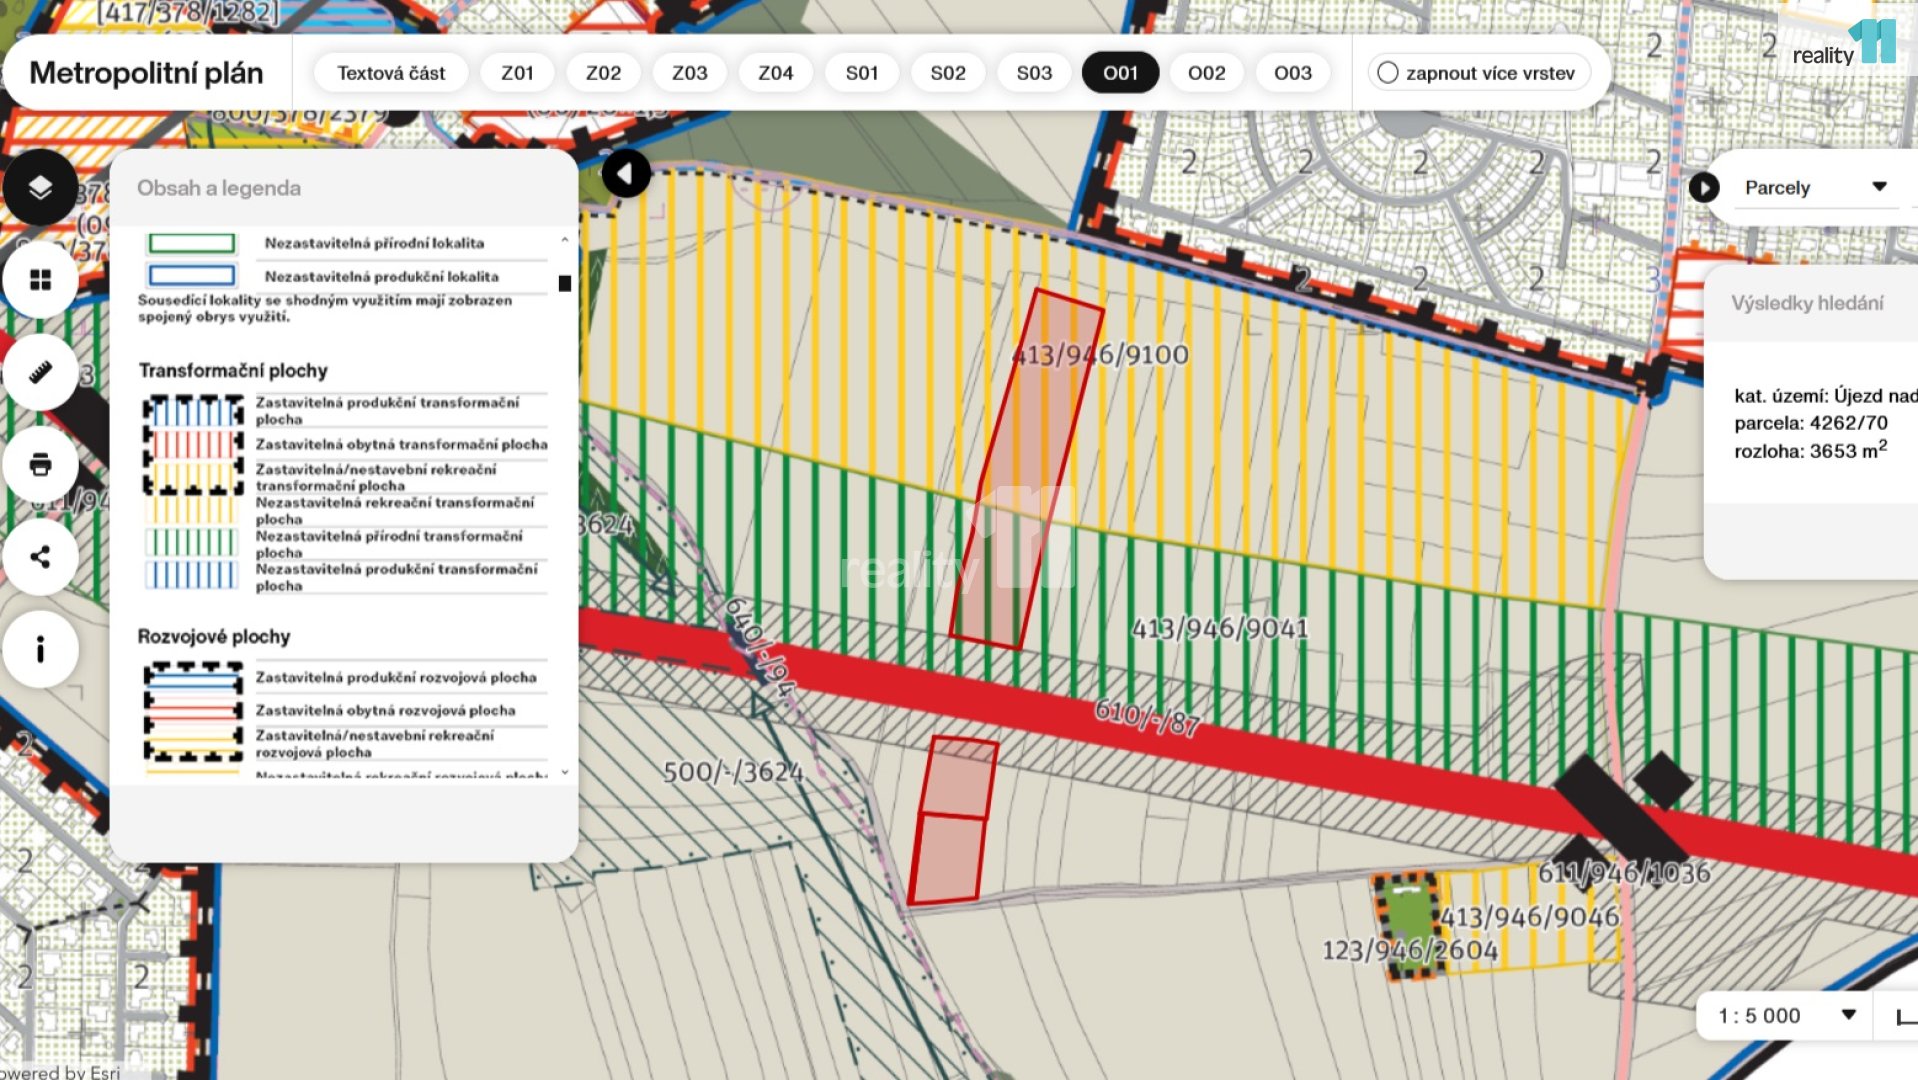Screen dimensions: 1918x1080
Task: Open the Textová část button
Action: coord(391,73)
